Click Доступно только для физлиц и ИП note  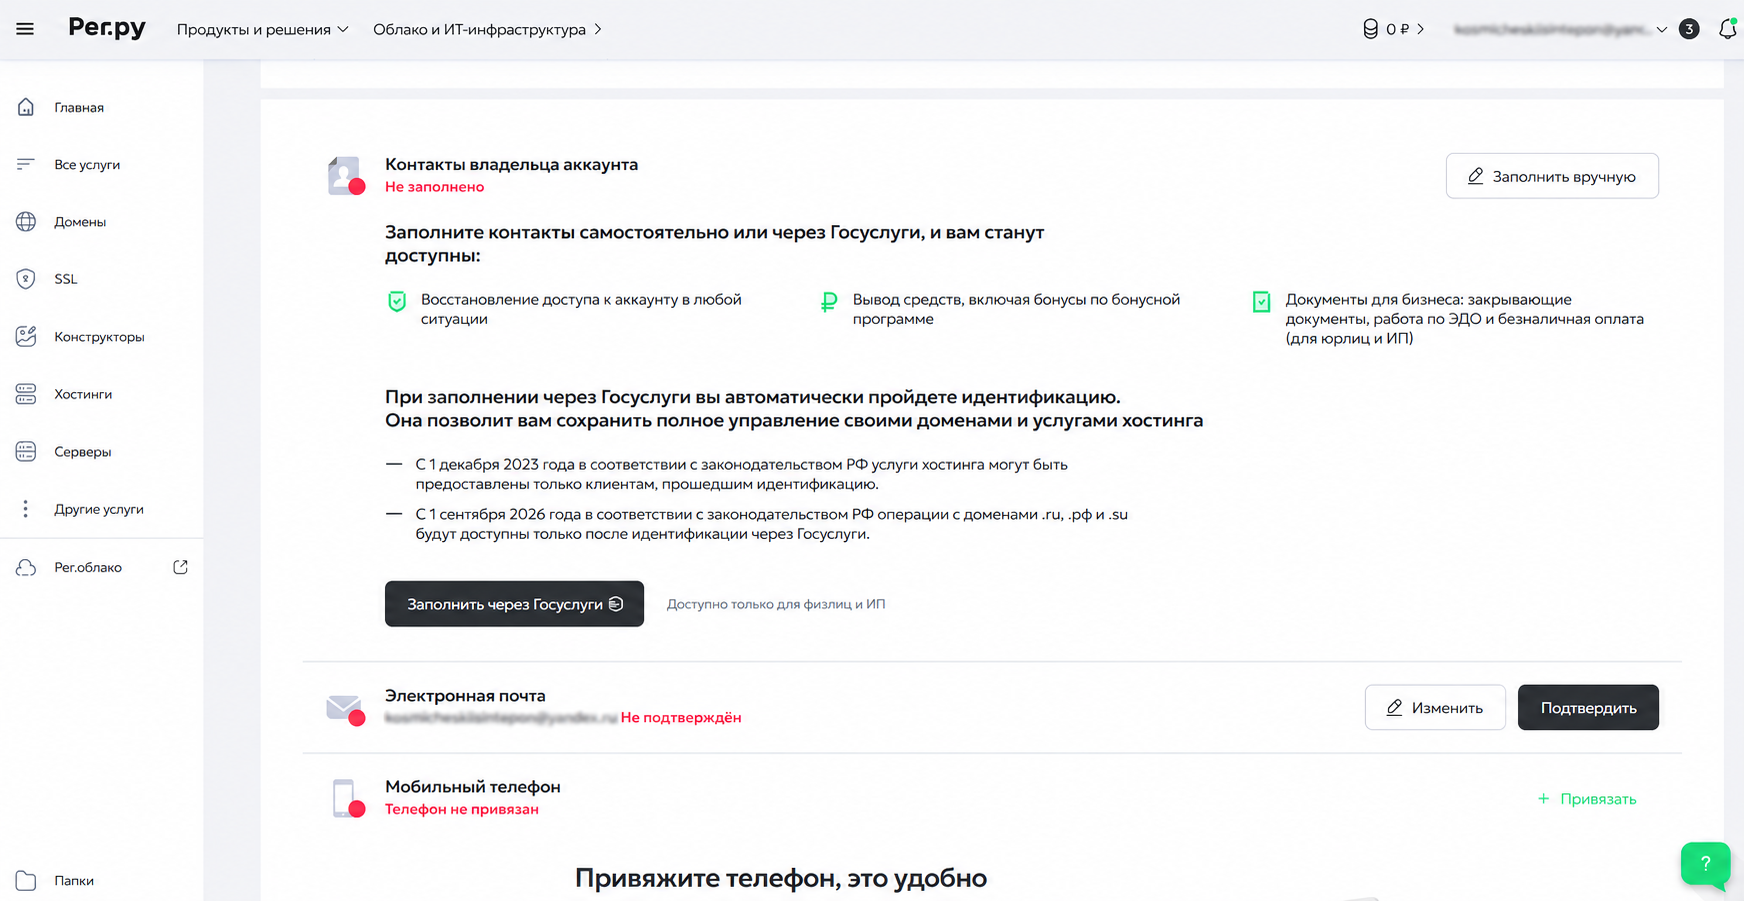click(x=776, y=604)
